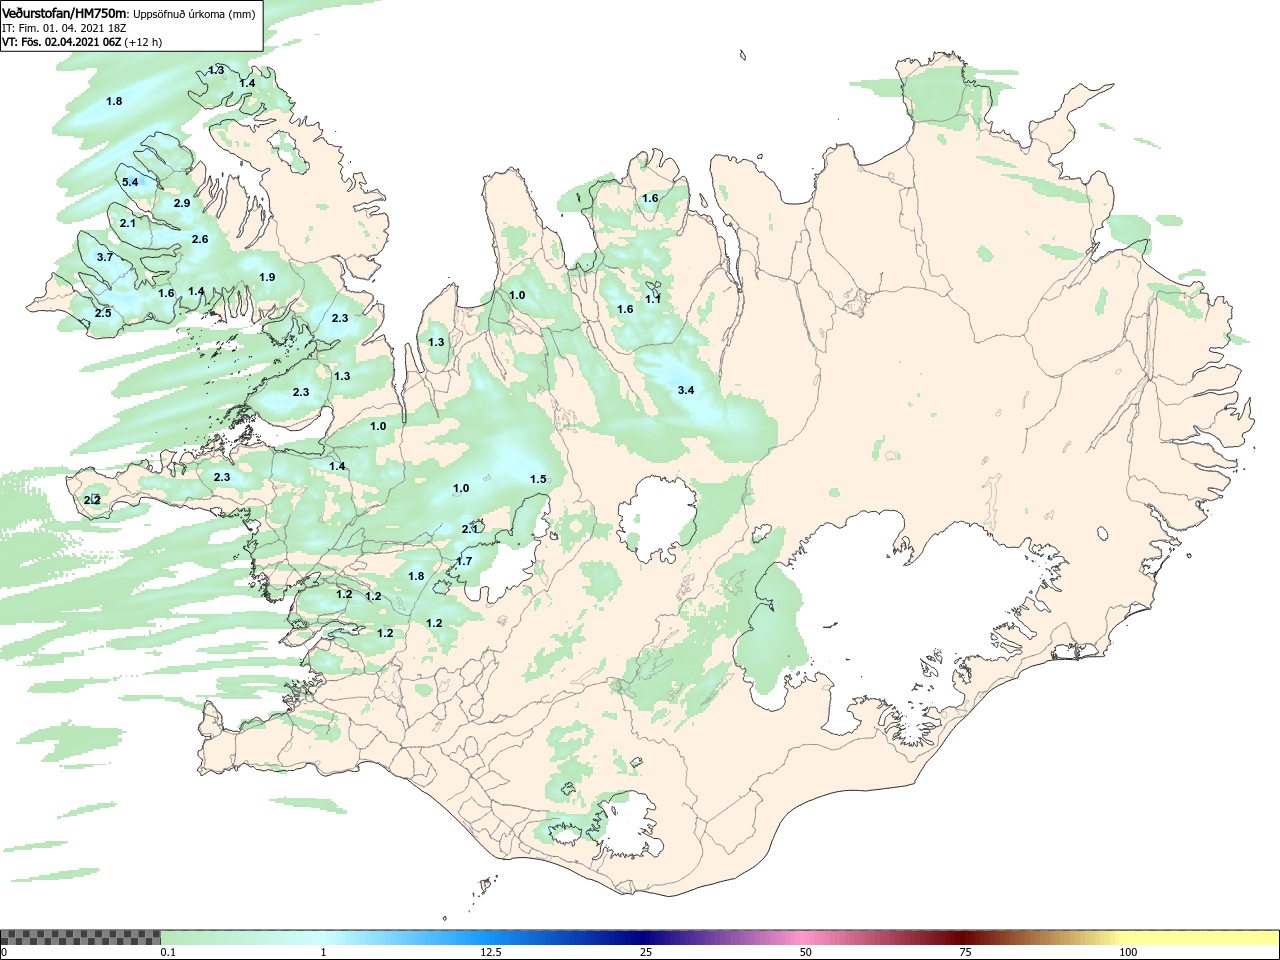Click the 2.9 precipitation value
This screenshot has width=1280, height=960.
[x=181, y=203]
